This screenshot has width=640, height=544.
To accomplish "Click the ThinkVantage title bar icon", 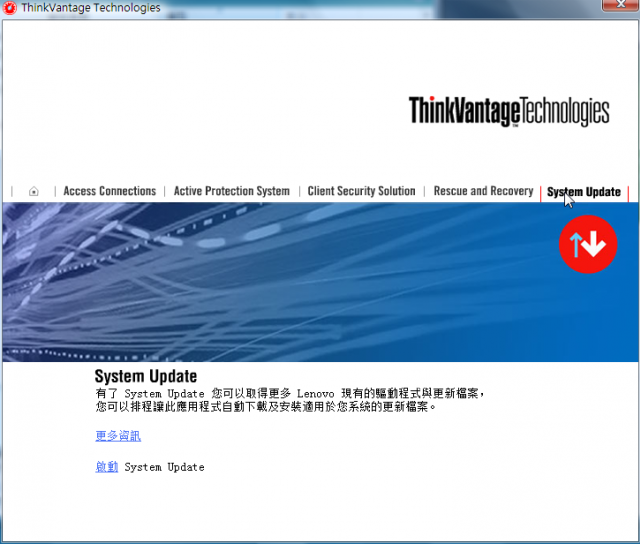I will [x=9, y=8].
